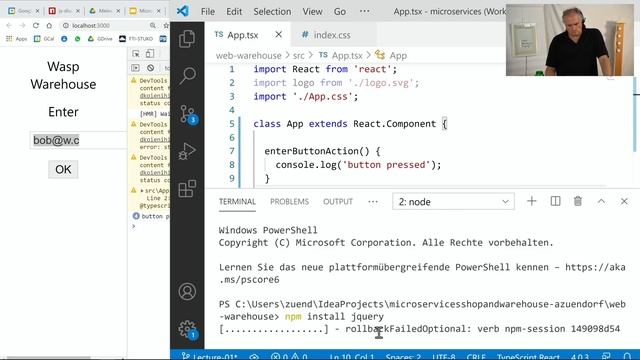640x360 pixels.
Task: Open errors and warnings count in the status bar
Action: (x=289, y=356)
